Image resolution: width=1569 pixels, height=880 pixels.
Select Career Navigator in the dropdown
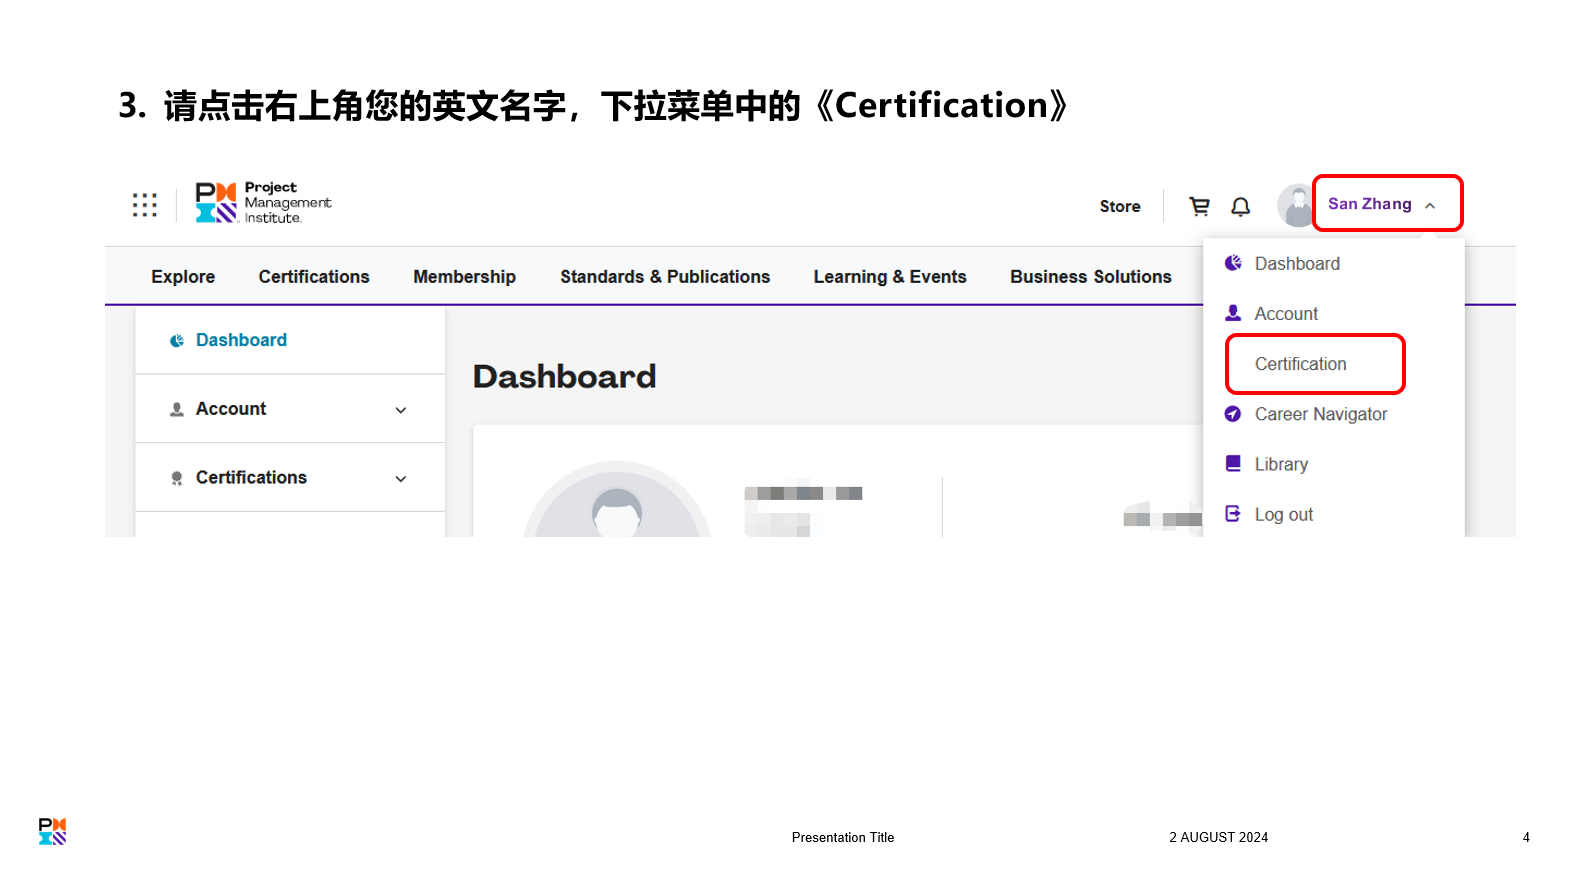point(1321,414)
